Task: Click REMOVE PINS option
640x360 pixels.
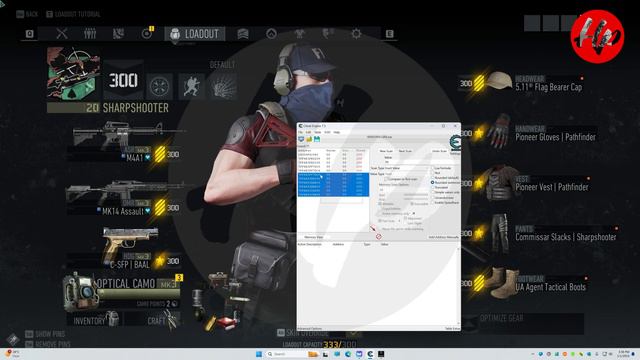Action: (48, 344)
